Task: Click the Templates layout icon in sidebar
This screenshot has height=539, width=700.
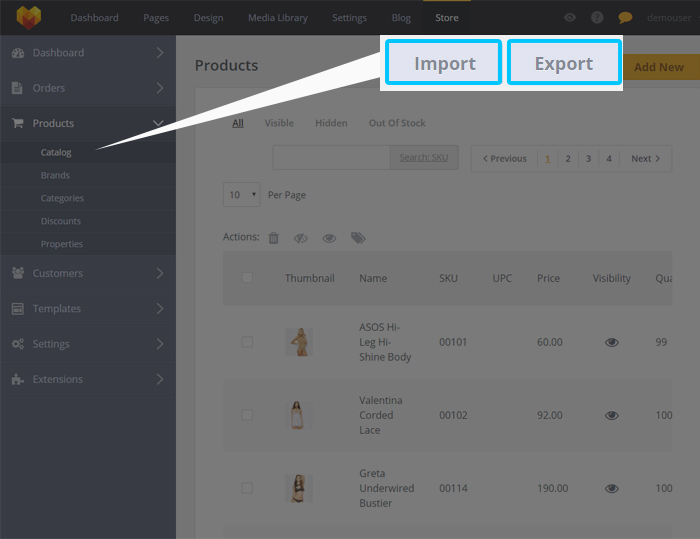Action: click(x=18, y=309)
